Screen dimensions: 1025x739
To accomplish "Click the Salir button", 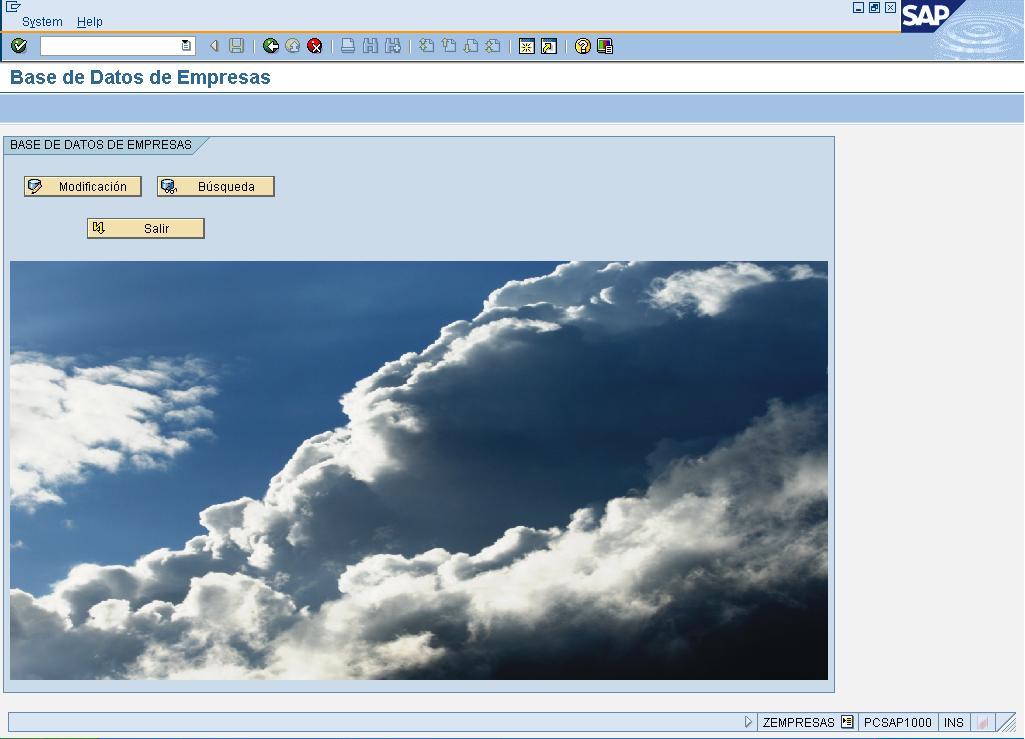I will click(146, 228).
